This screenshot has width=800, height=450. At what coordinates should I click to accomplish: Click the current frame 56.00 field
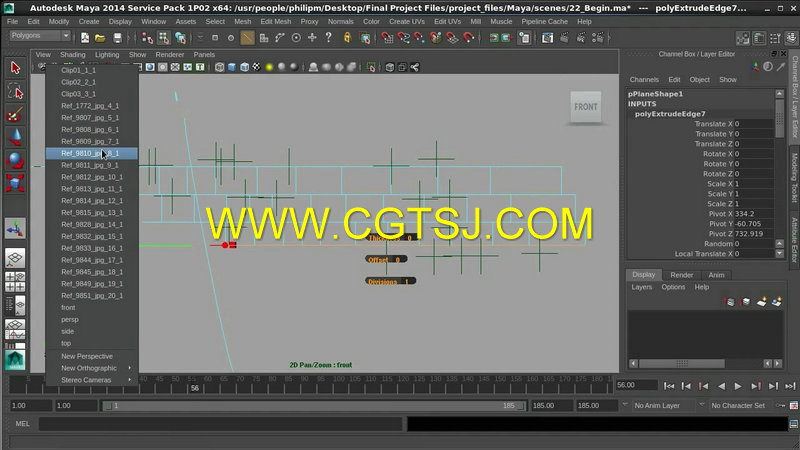(x=636, y=385)
